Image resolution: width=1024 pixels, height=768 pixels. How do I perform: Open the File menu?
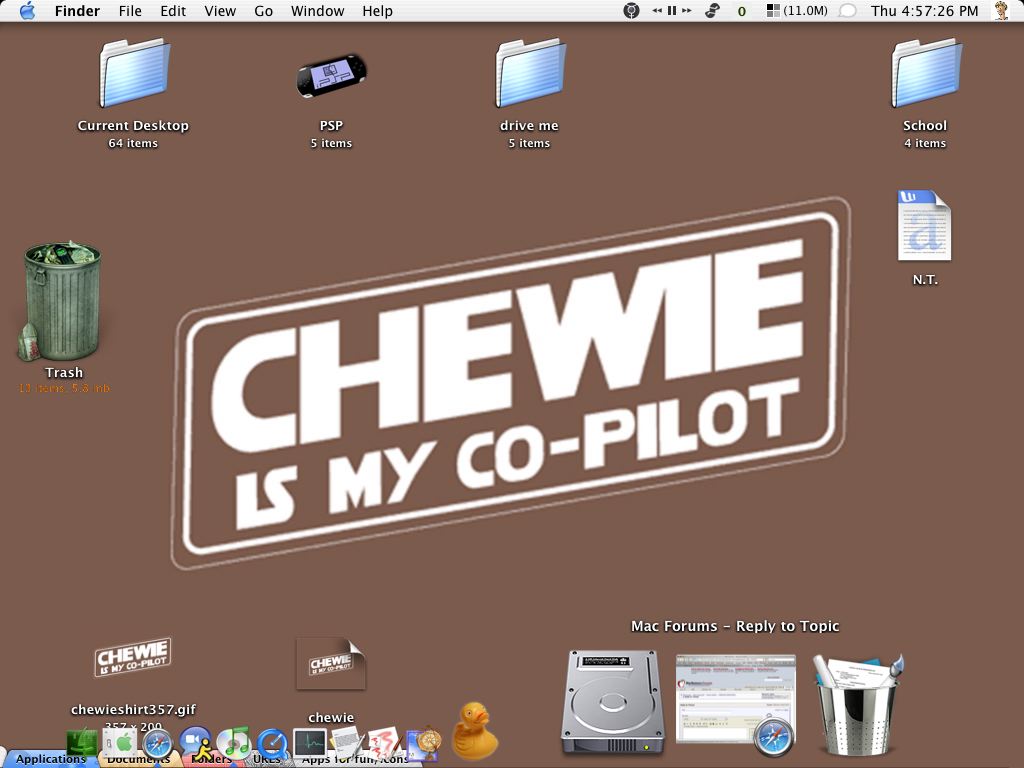click(130, 11)
